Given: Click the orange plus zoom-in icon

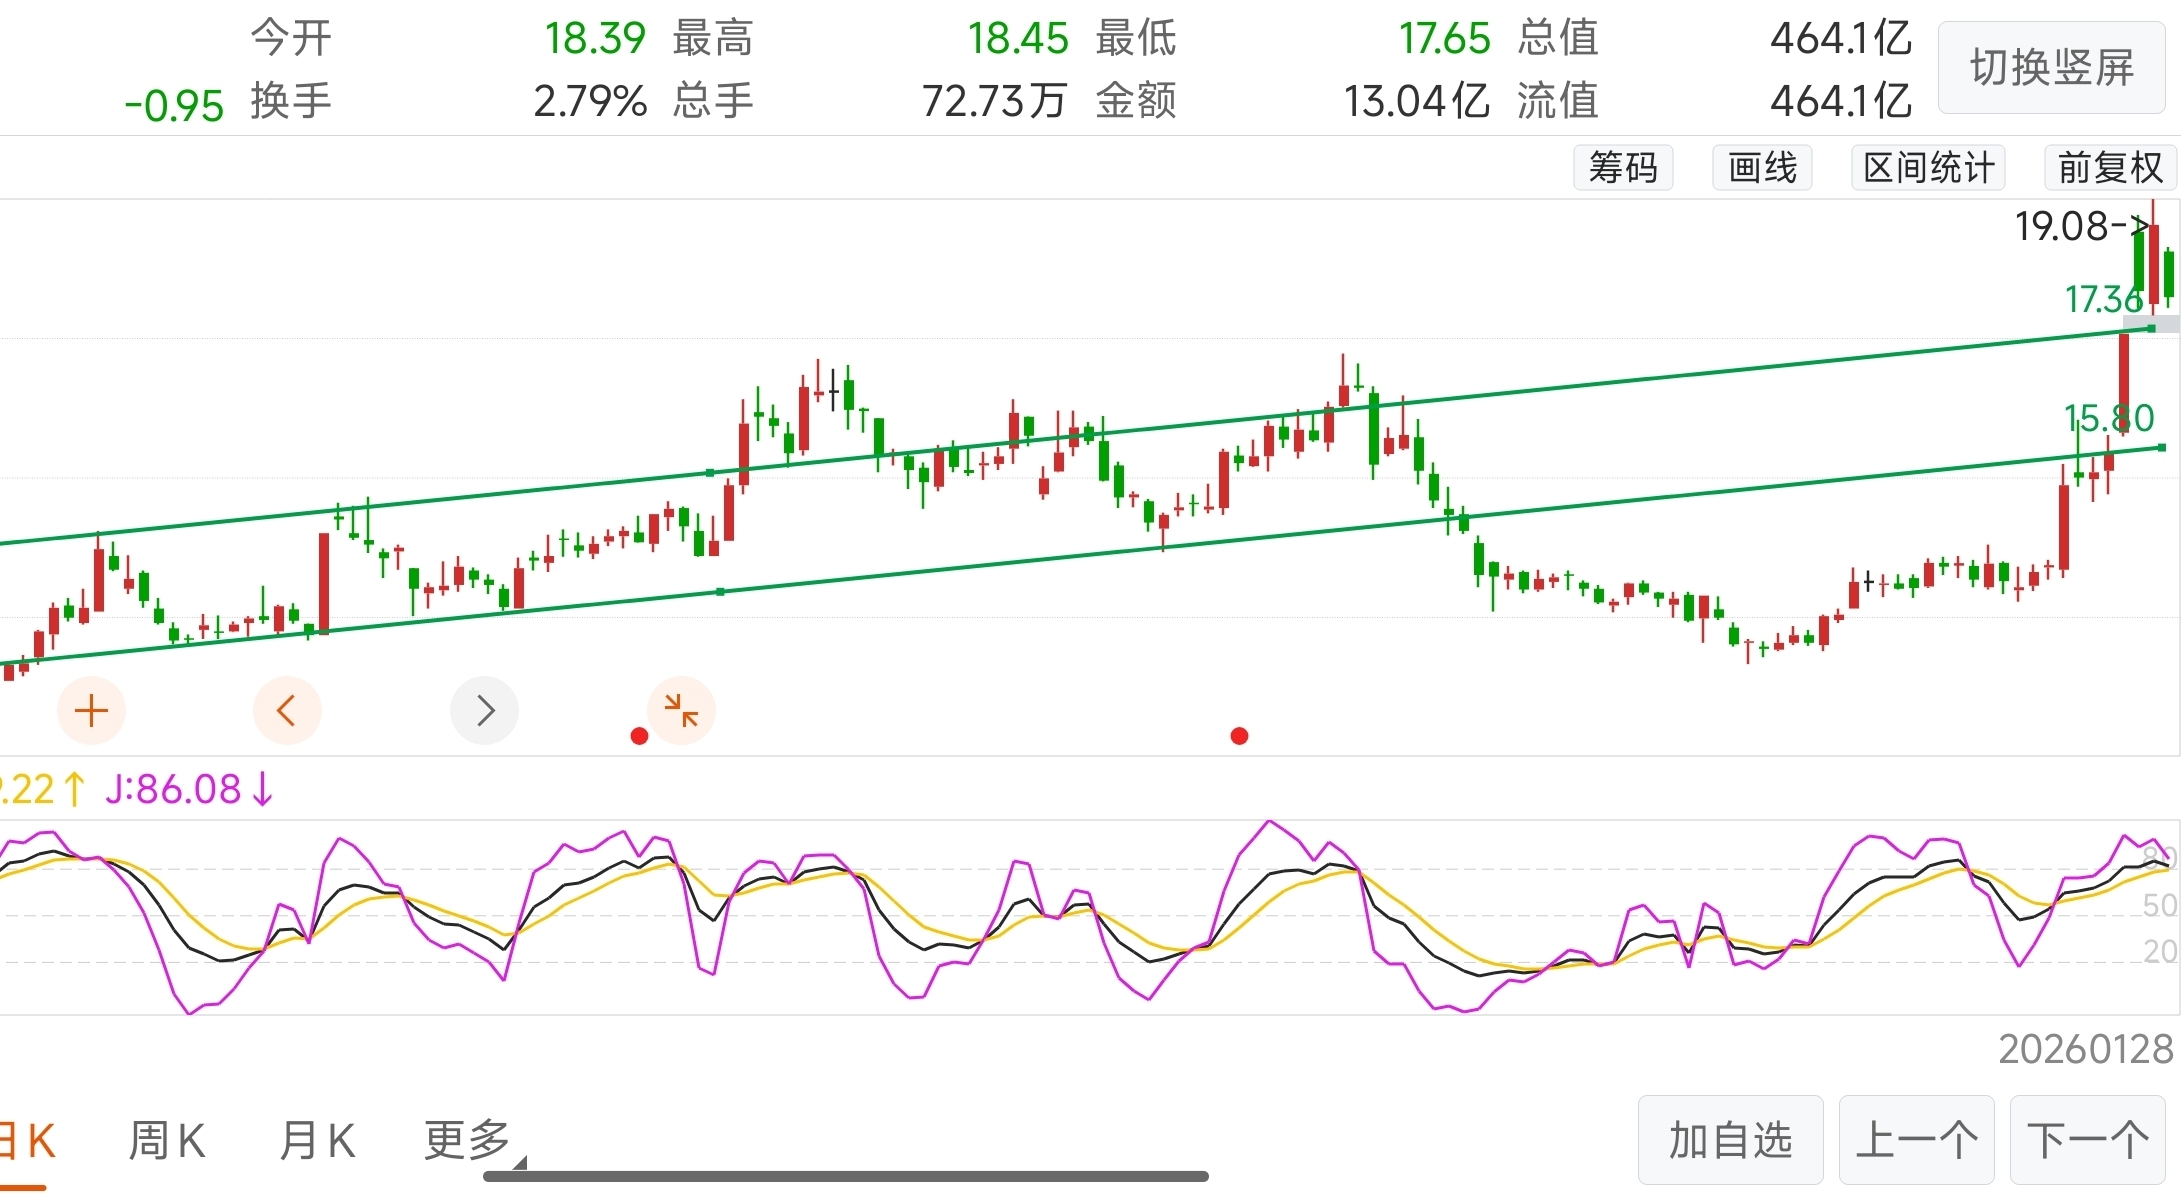Looking at the screenshot, I should [91, 711].
